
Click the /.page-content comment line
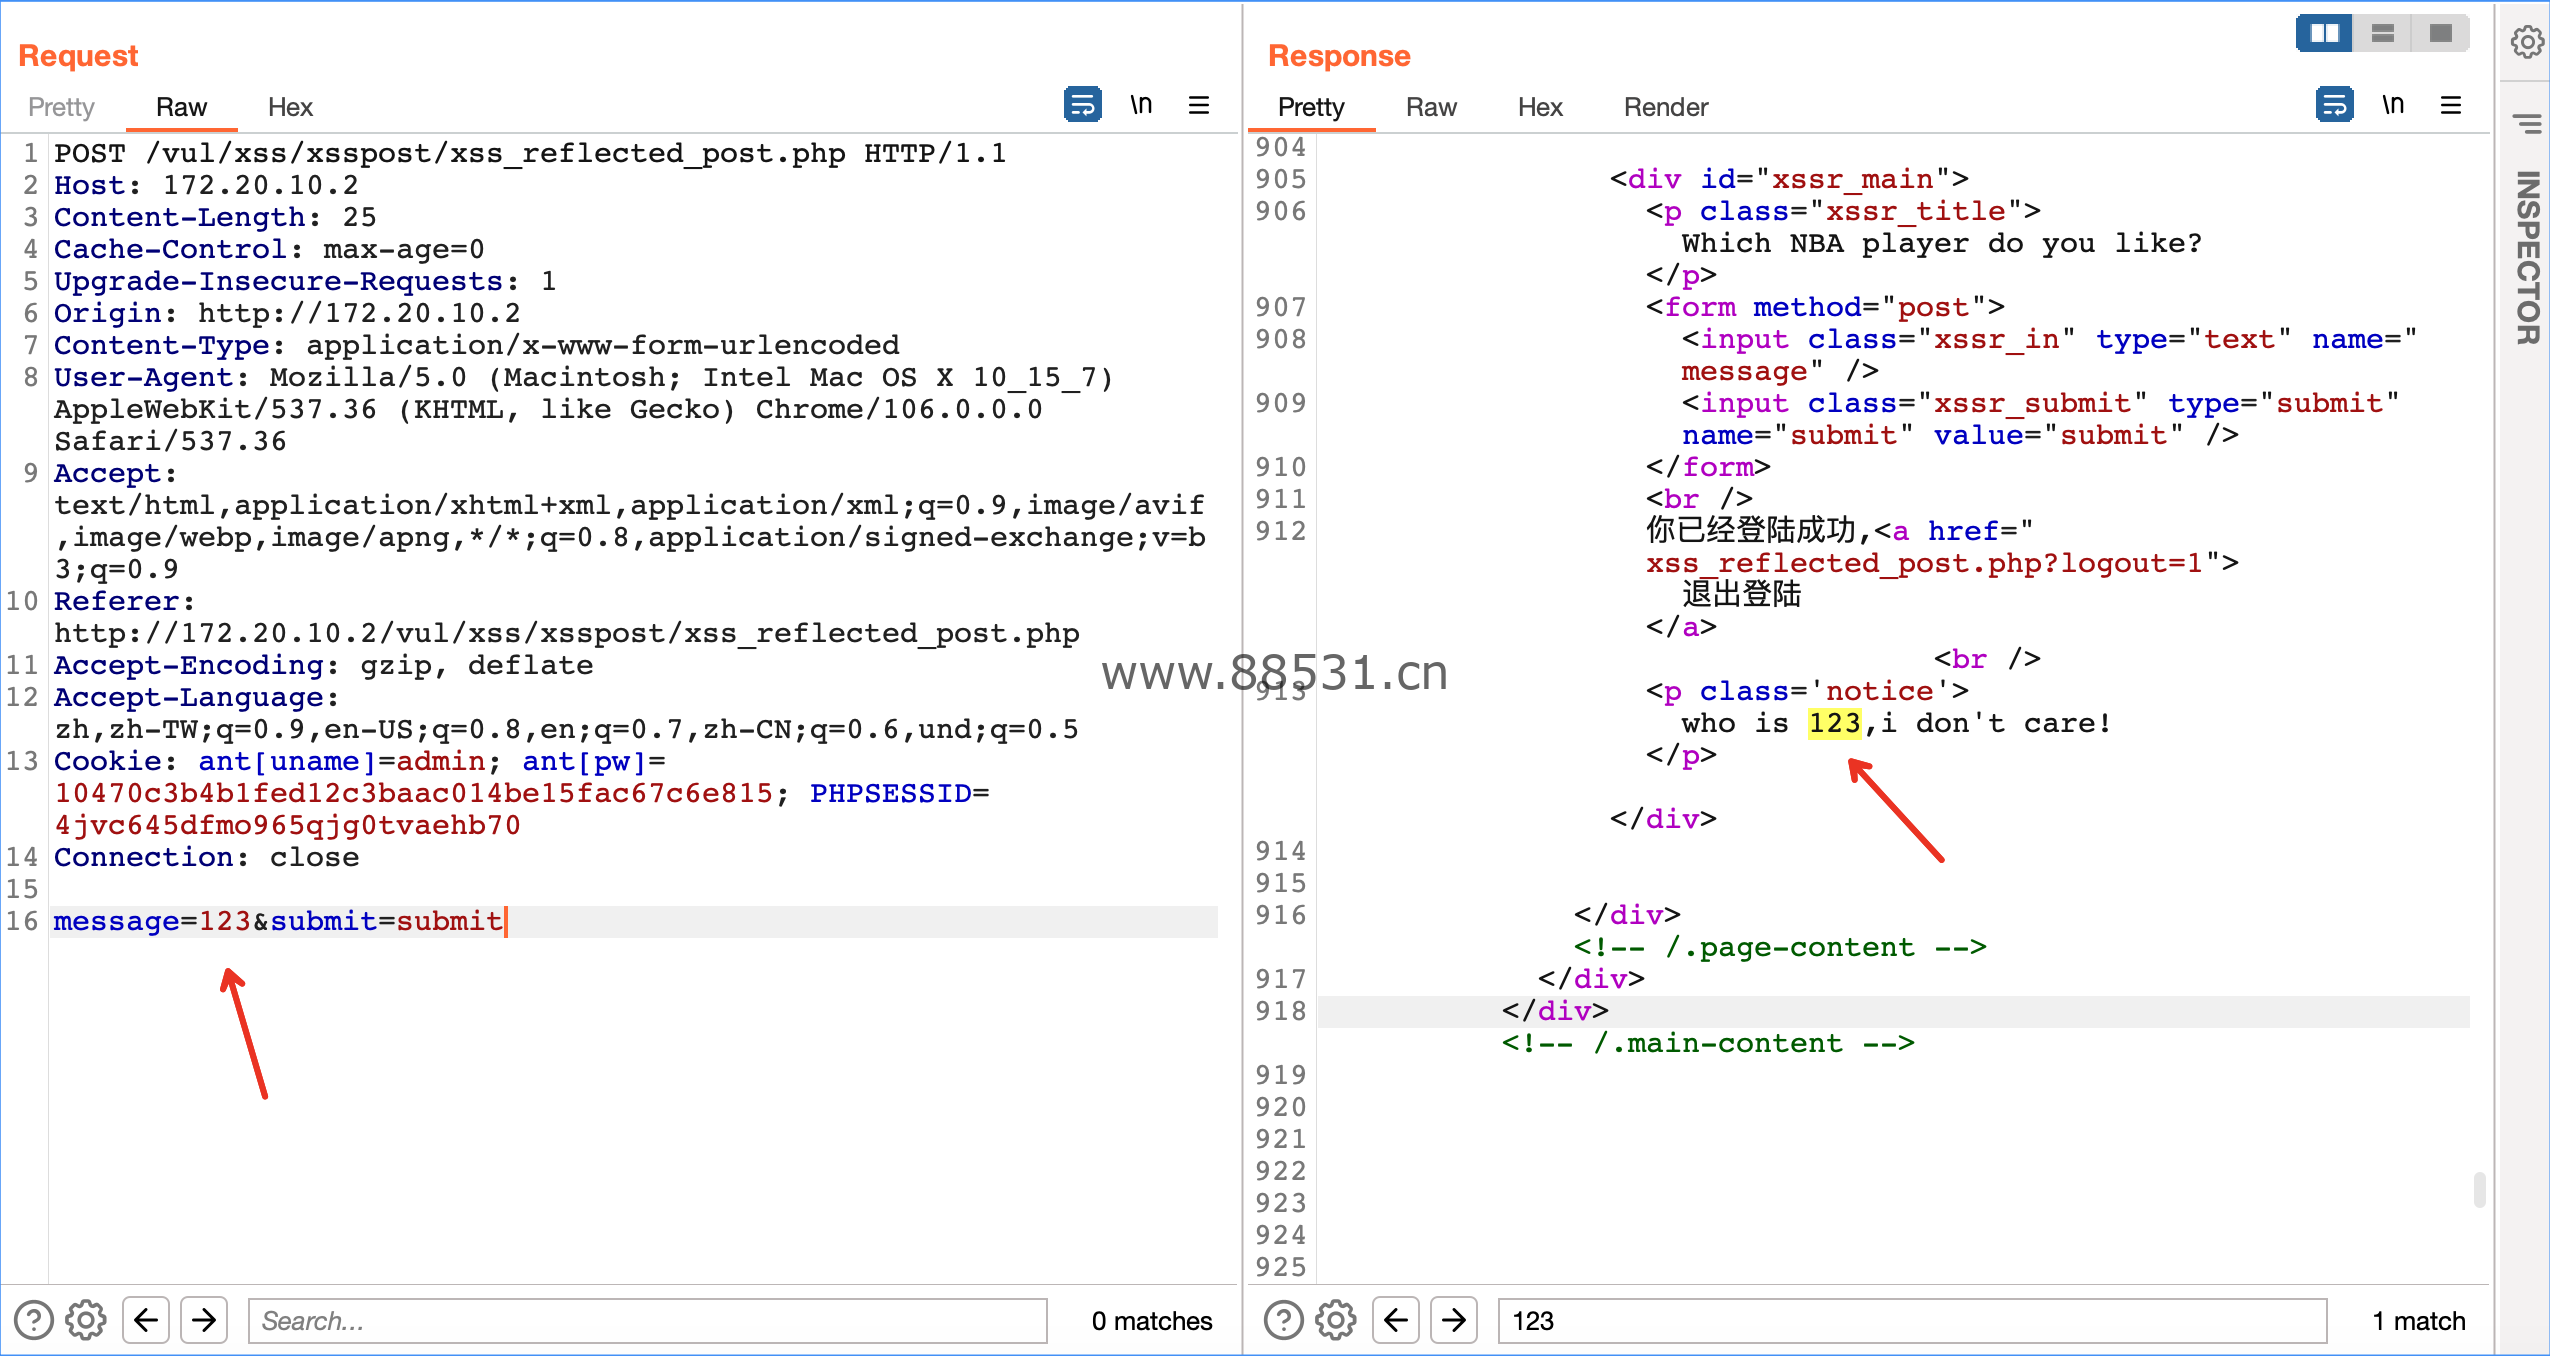click(x=1780, y=947)
